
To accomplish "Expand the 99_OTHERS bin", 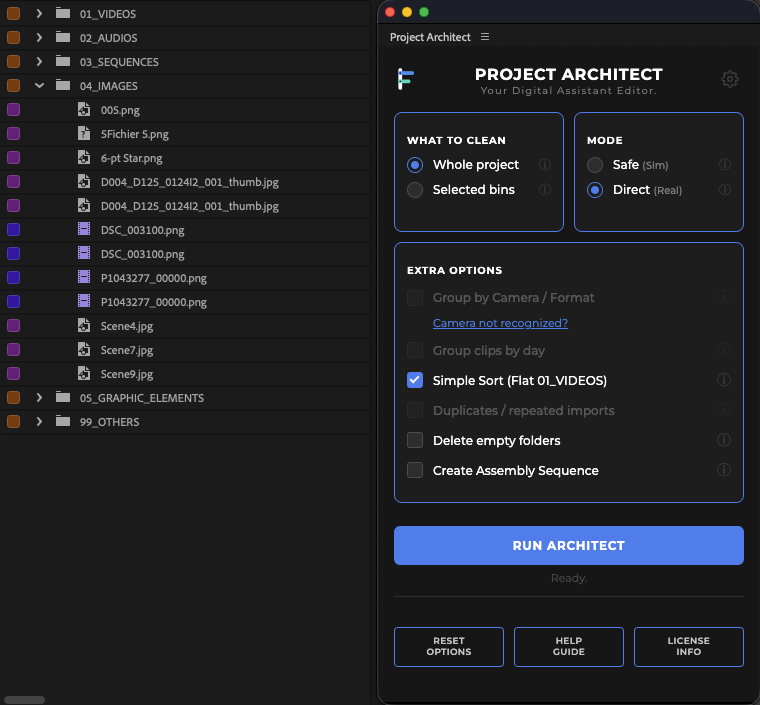I will point(39,422).
